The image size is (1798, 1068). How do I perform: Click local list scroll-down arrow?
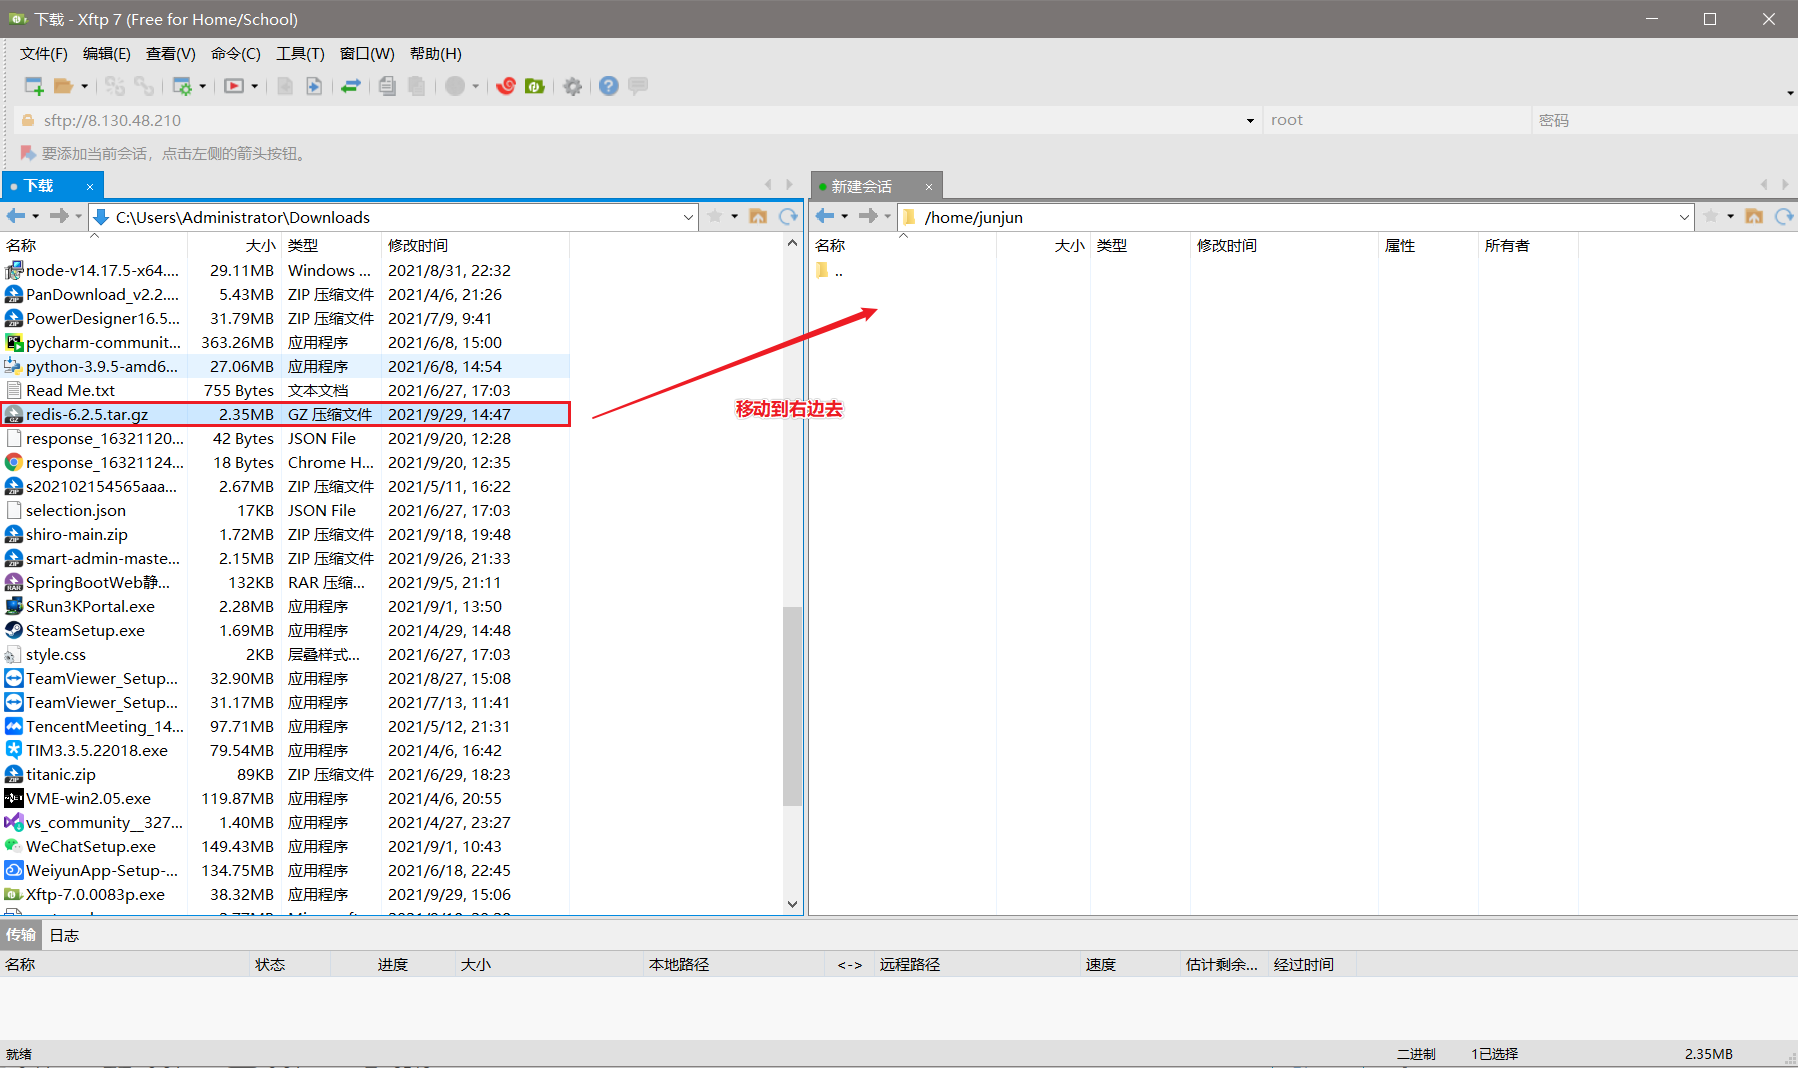coord(792,904)
